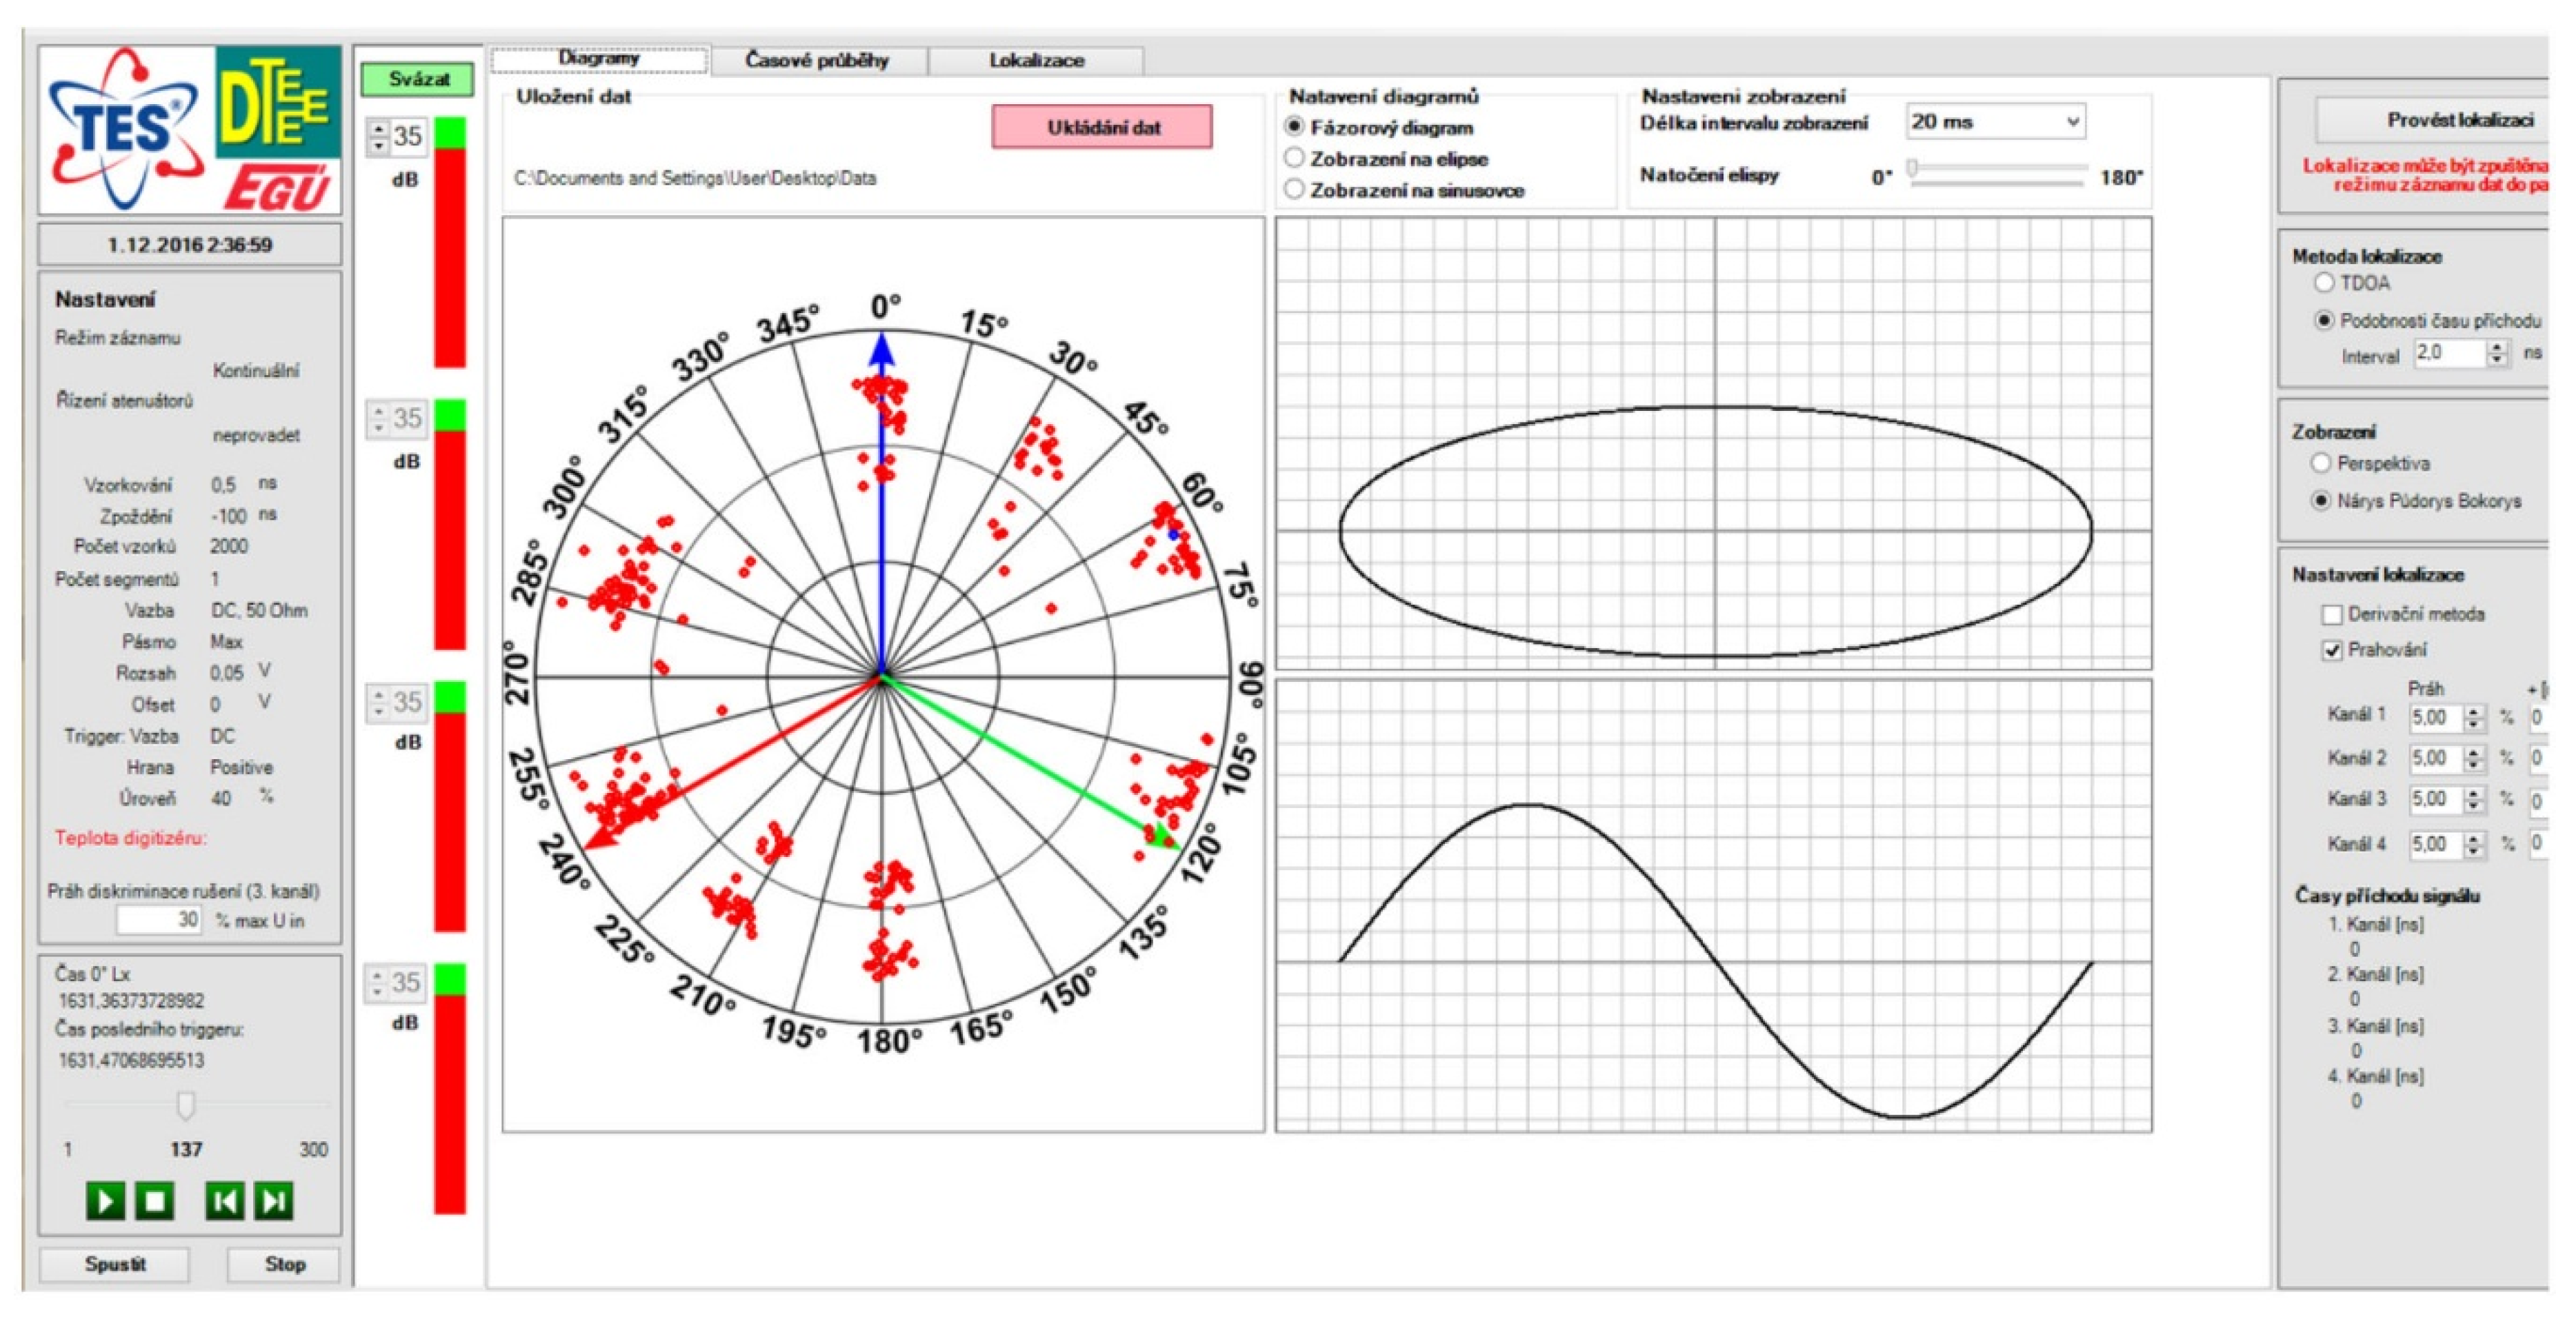This screenshot has width=2576, height=1319.
Task: Increase Kanál 1 threshold spinner
Action: click(x=2474, y=712)
